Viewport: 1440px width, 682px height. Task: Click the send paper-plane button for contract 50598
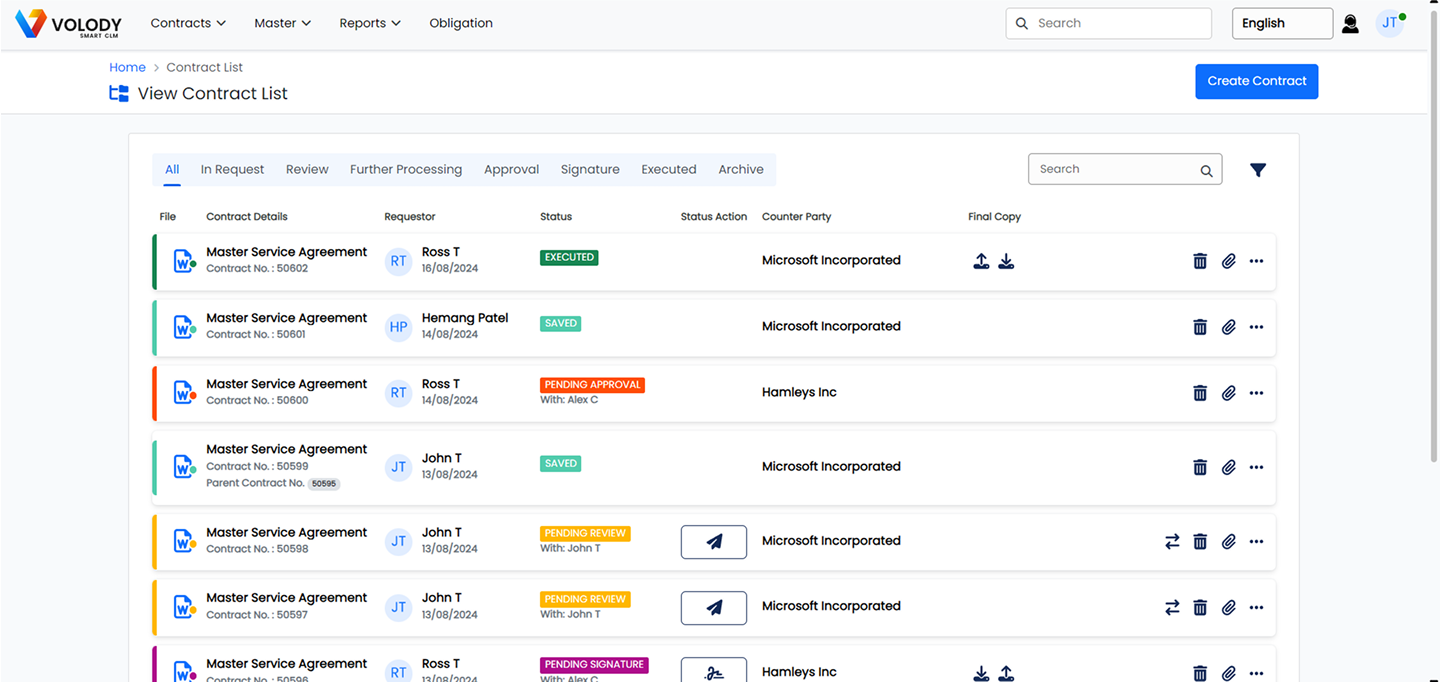point(714,542)
